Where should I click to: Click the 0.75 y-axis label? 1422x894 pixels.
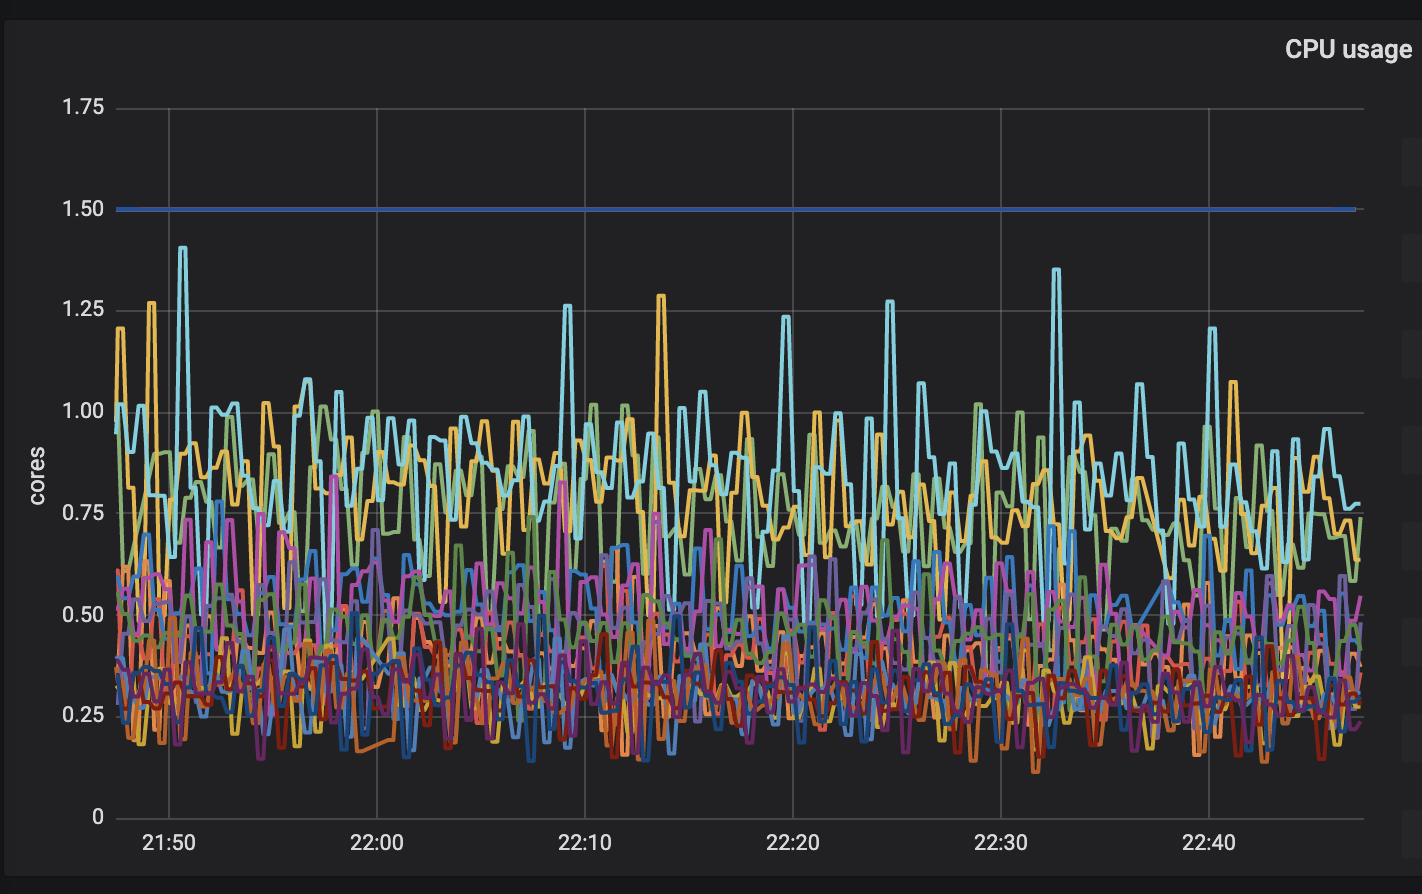click(x=83, y=513)
